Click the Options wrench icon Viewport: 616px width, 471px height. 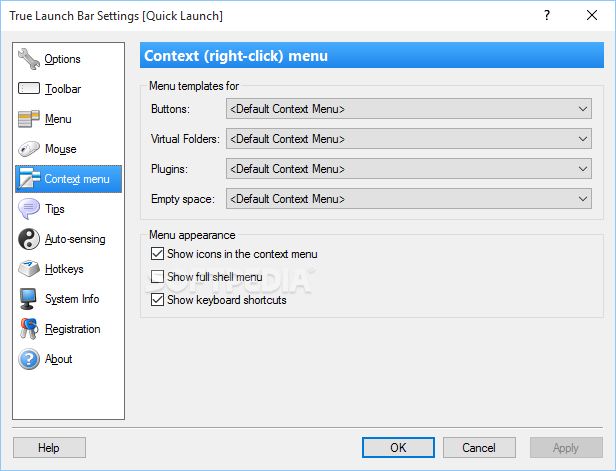[x=29, y=59]
